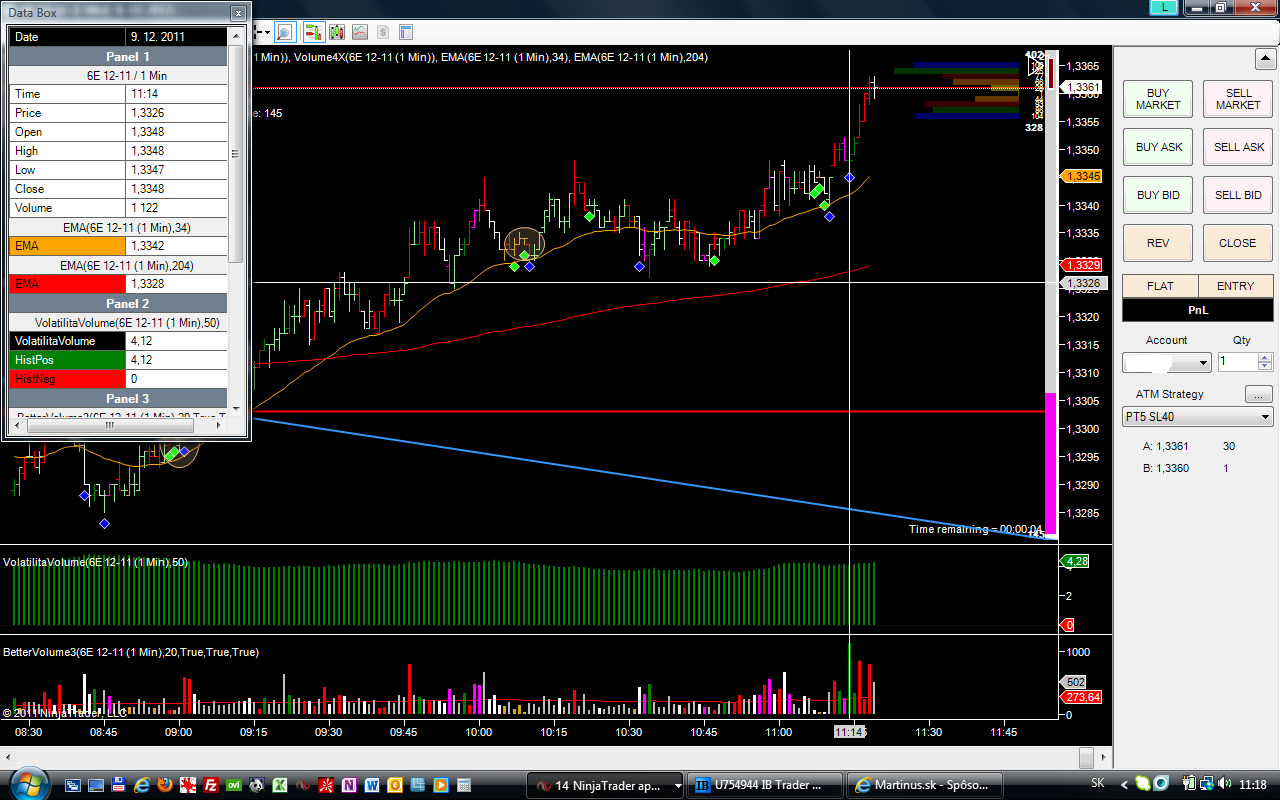Click the SELL BID button
Viewport: 1280px width, 800px height.
[x=1238, y=195]
